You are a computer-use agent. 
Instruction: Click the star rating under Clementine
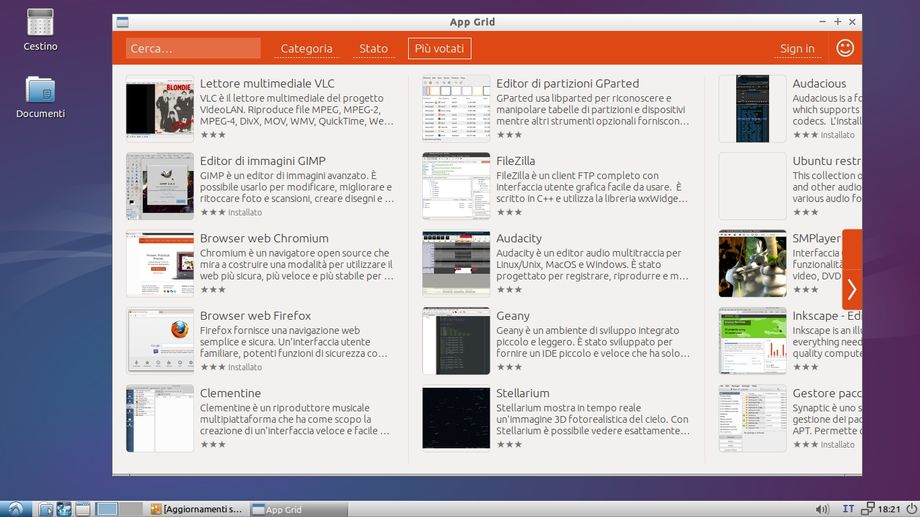212,445
